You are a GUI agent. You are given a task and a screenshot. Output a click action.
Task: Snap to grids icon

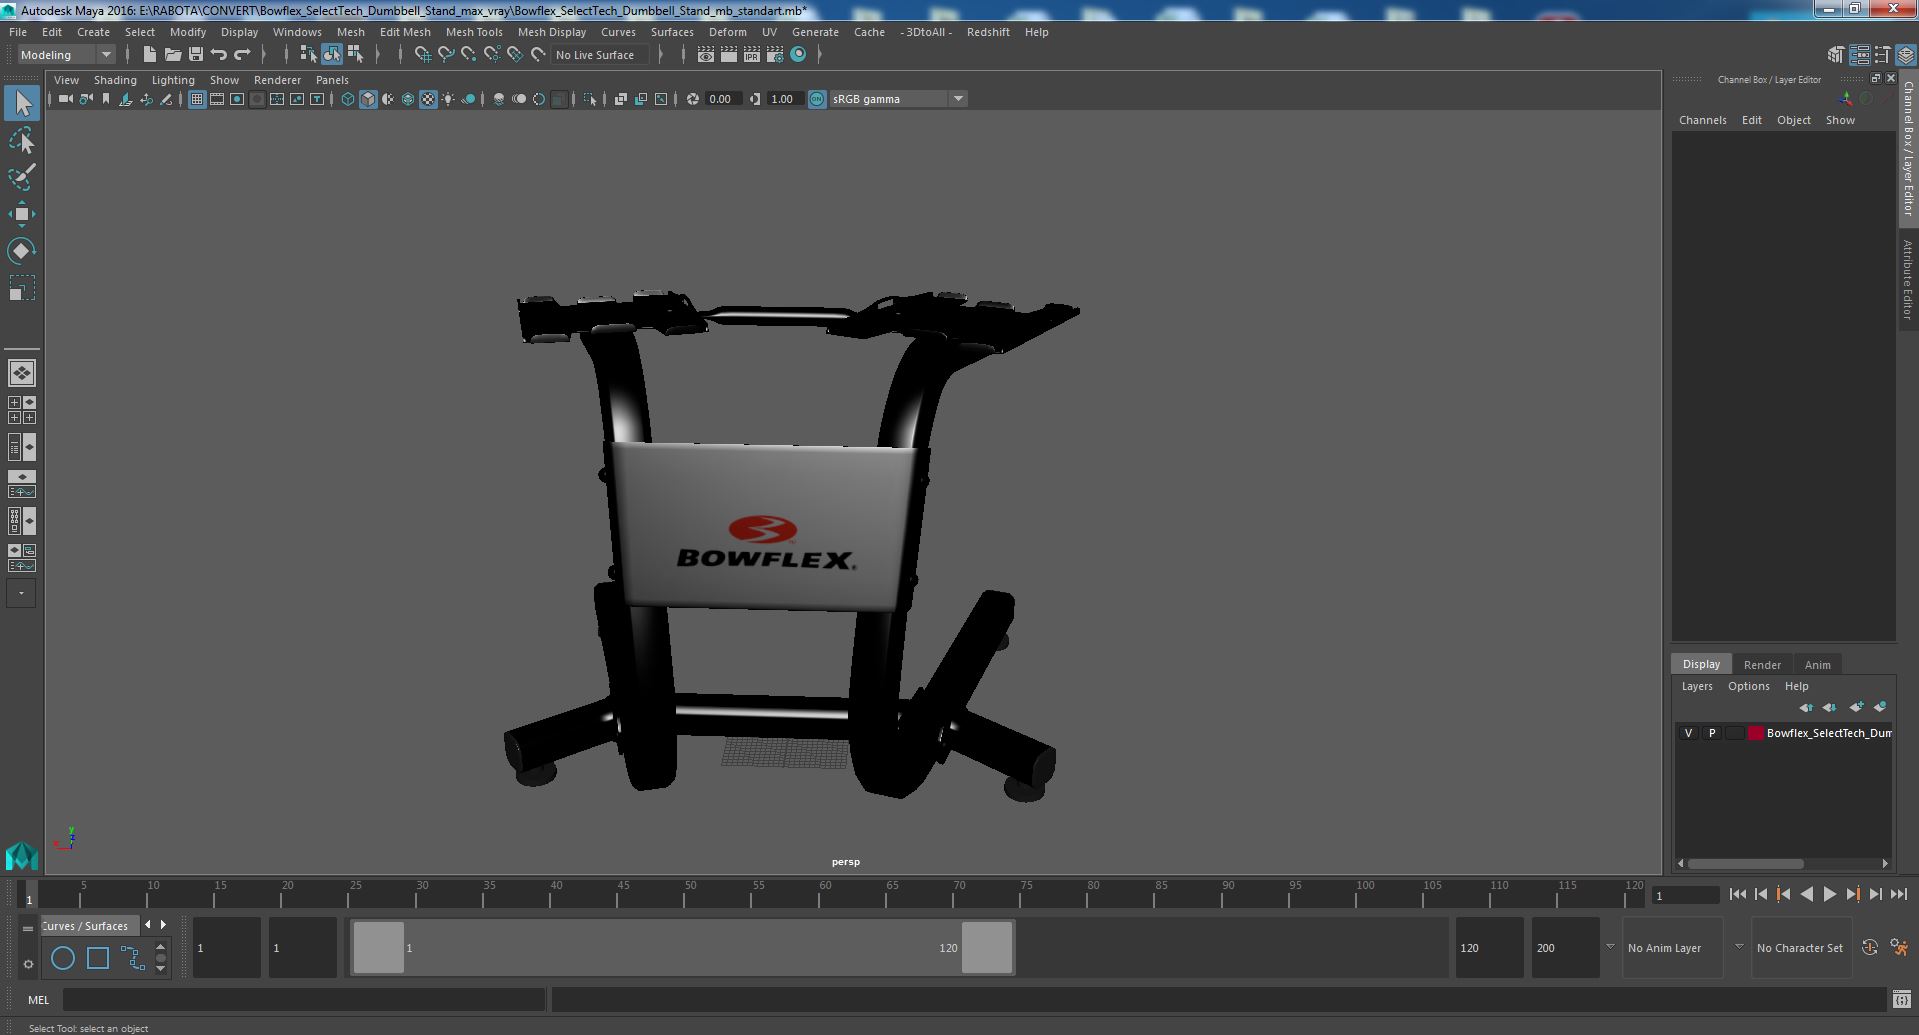pos(422,55)
